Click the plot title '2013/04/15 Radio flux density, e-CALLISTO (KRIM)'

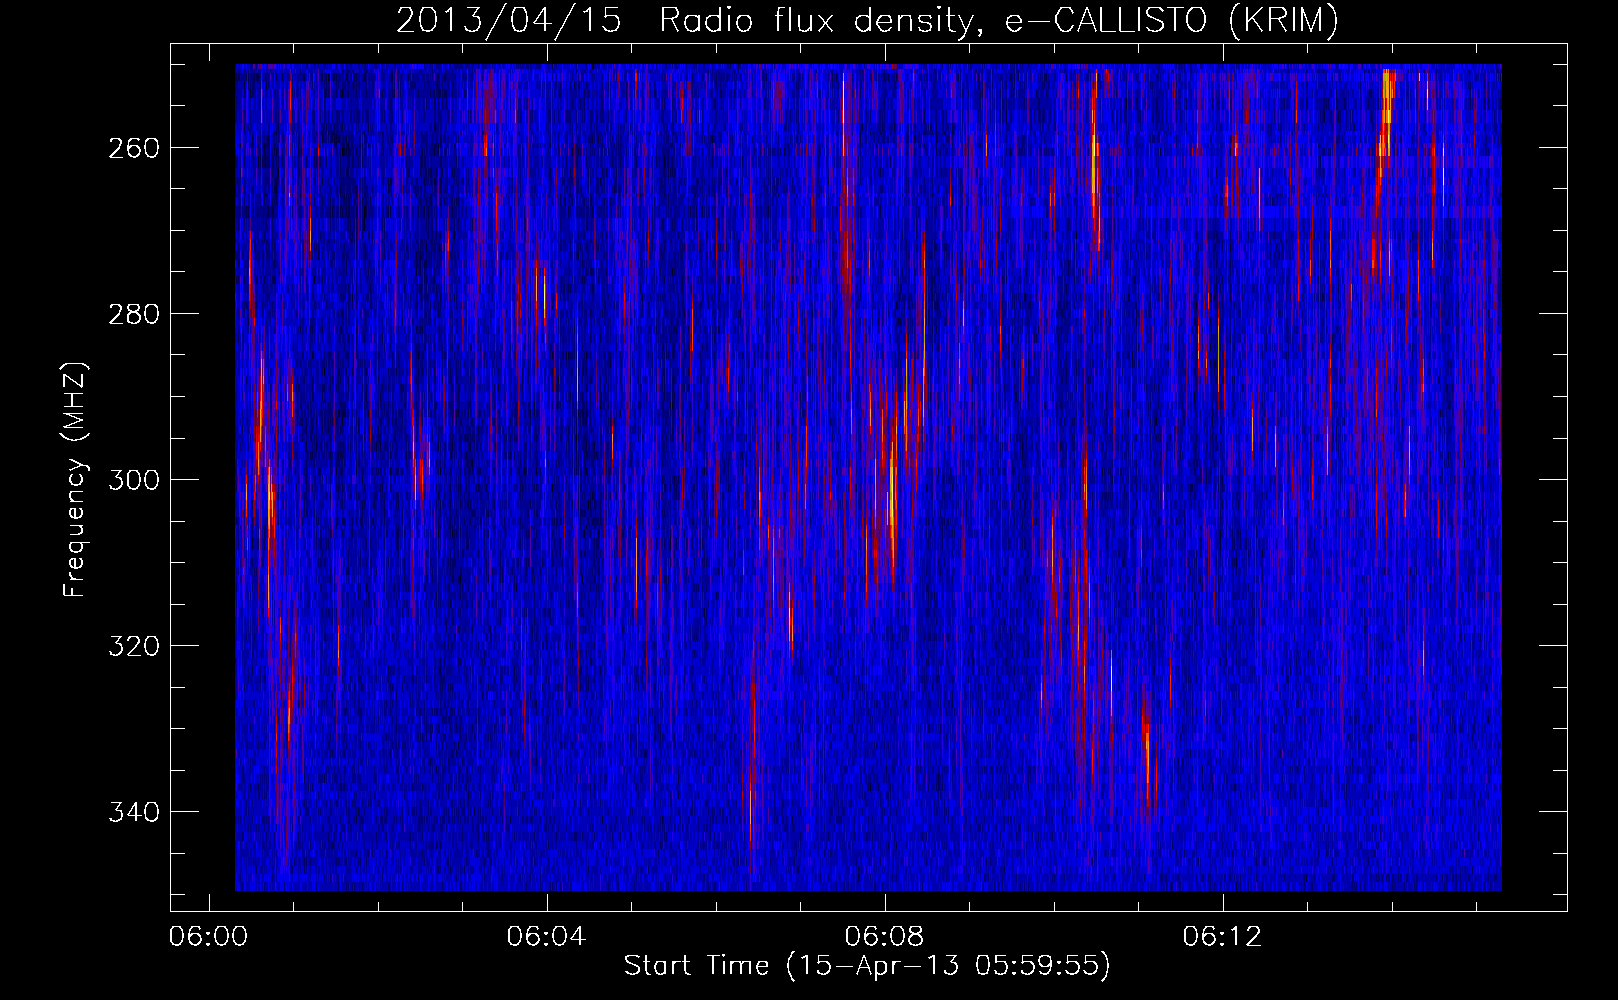pos(867,21)
